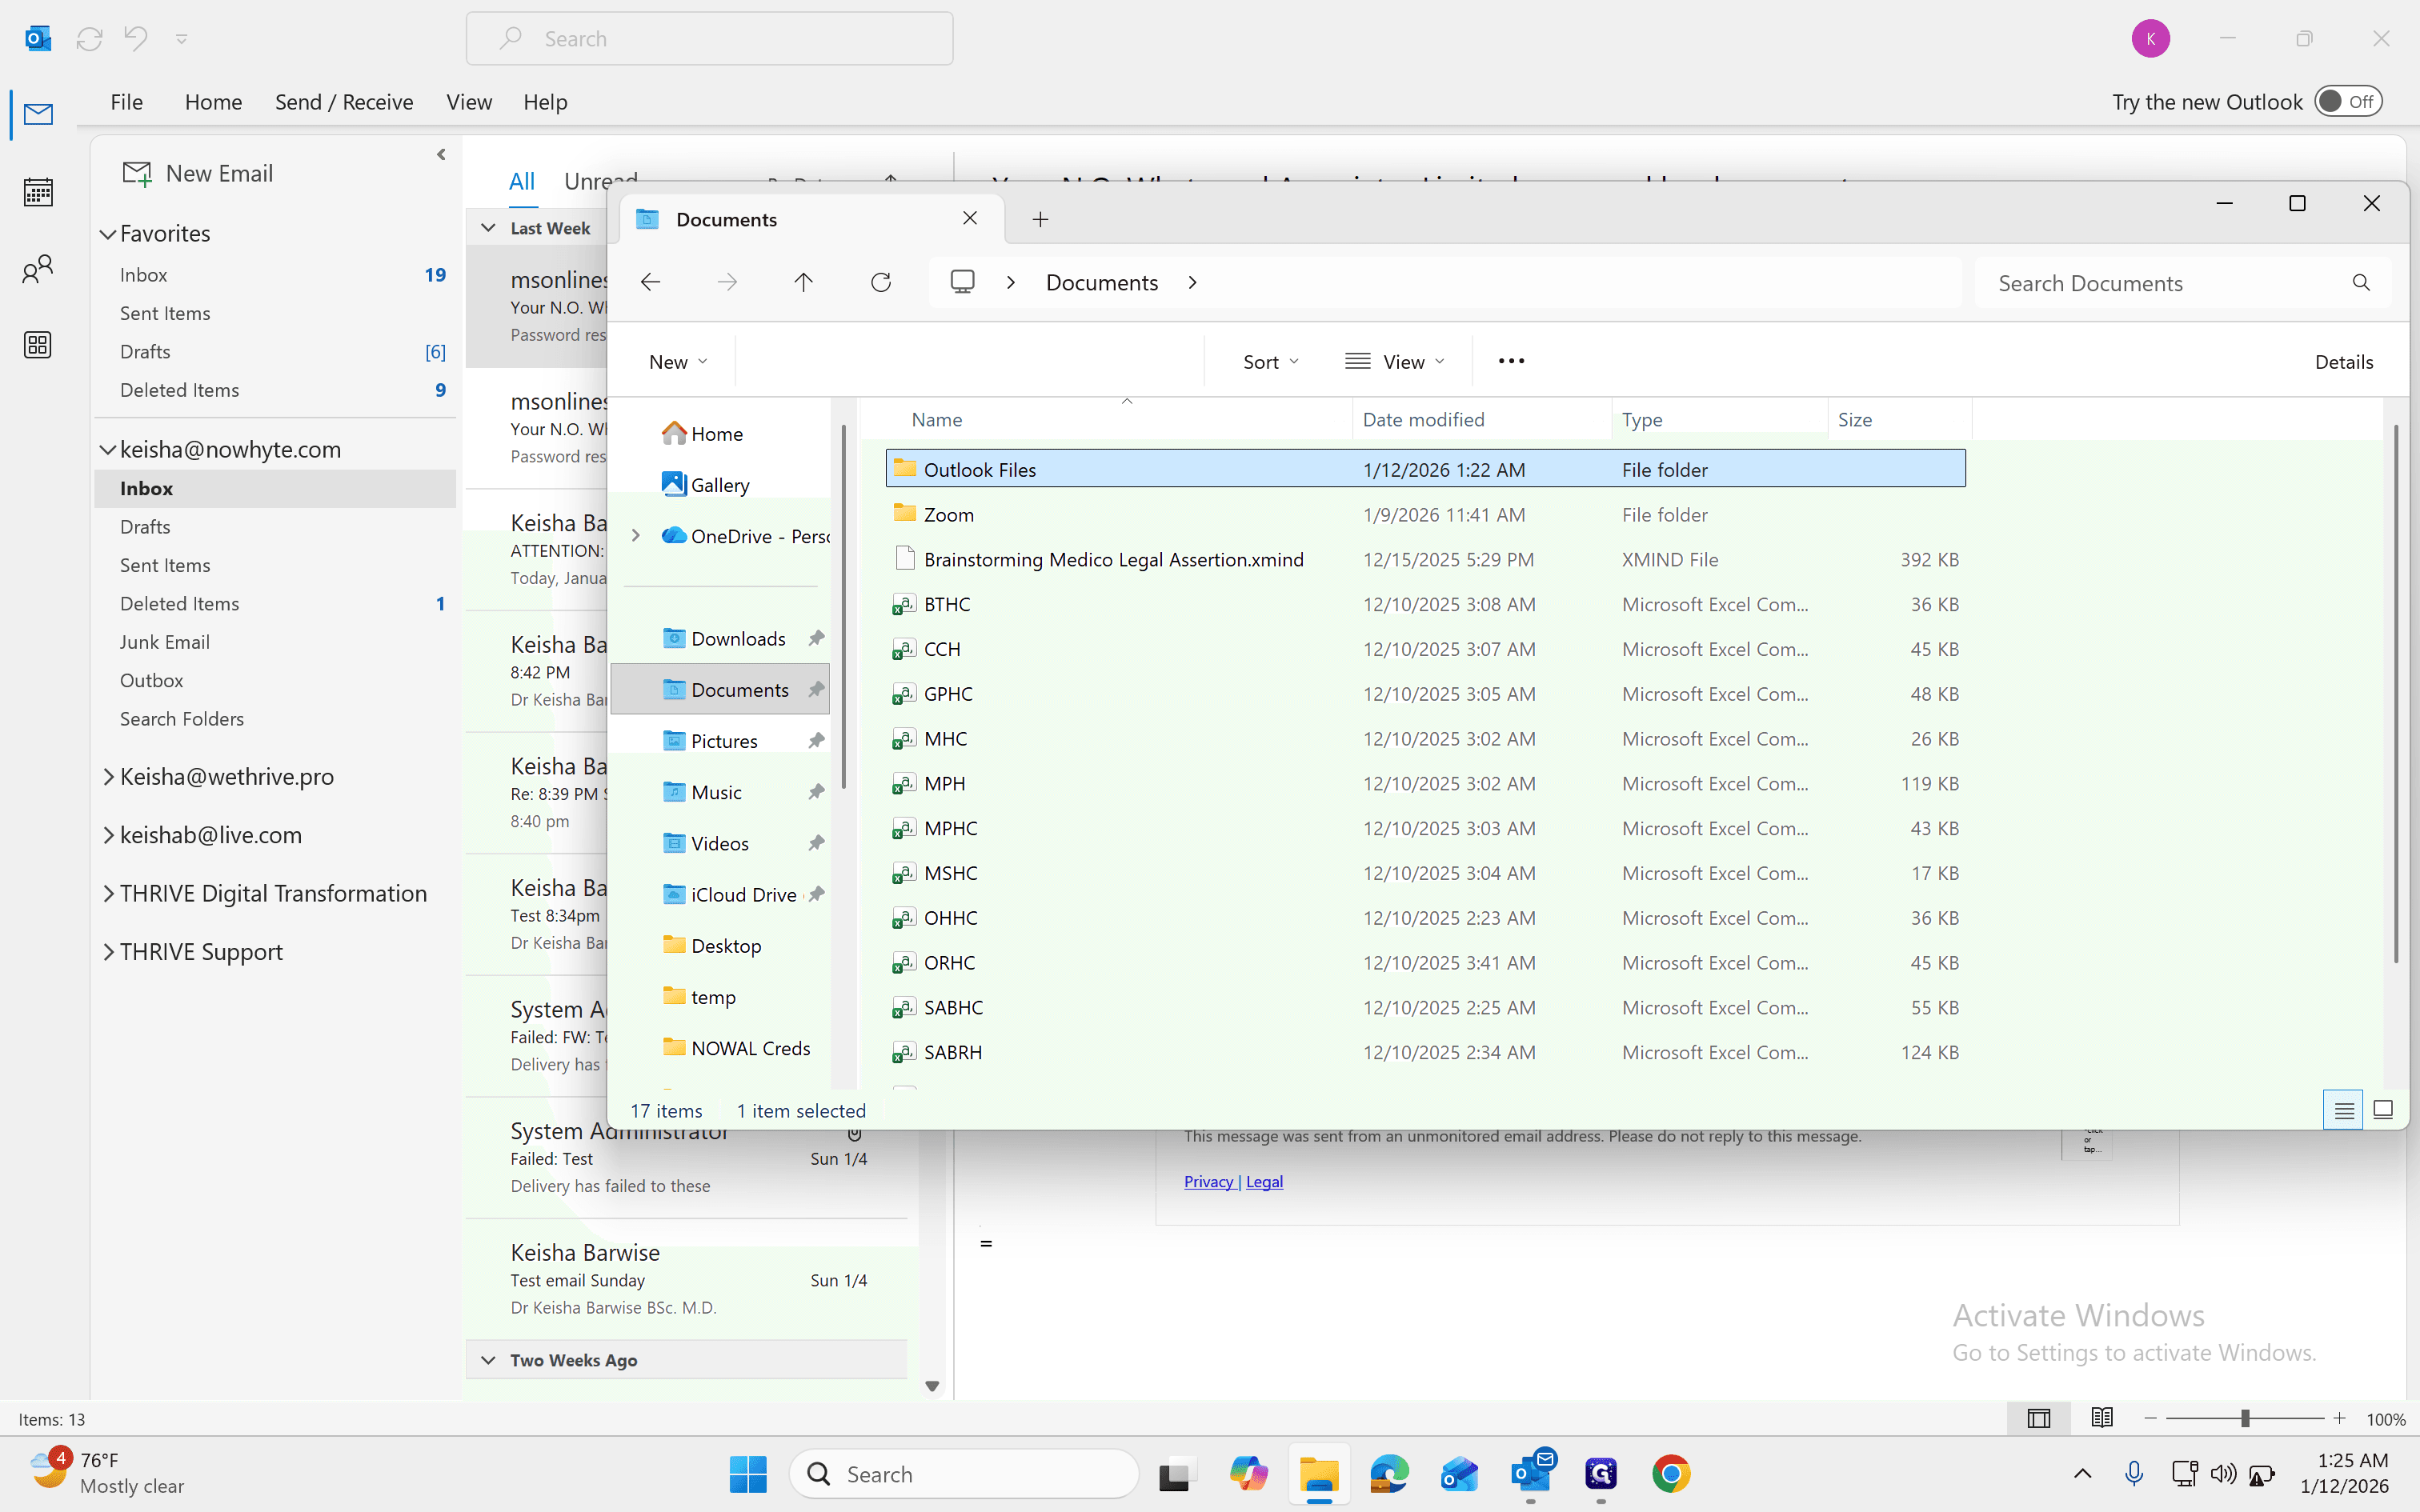The image size is (2420, 1512).
Task: Open File Explorer from the taskbar
Action: [1319, 1474]
